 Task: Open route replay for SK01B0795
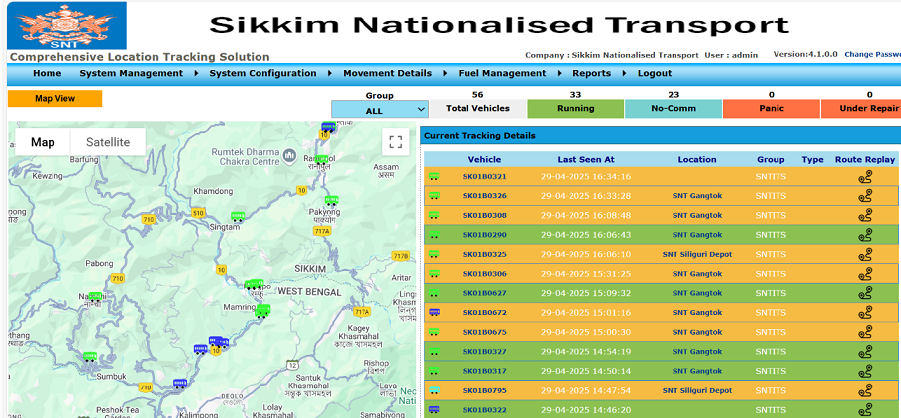pos(865,391)
